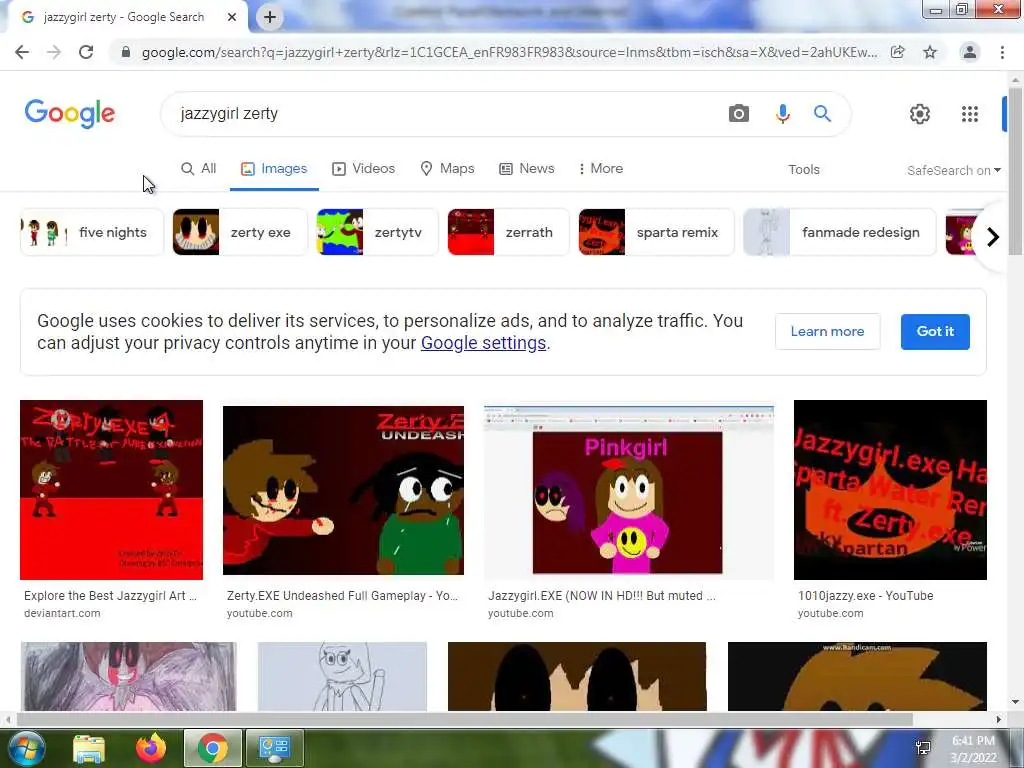Click the blue magnifier search icon
The height and width of the screenshot is (768, 1024).
pyautogui.click(x=822, y=114)
